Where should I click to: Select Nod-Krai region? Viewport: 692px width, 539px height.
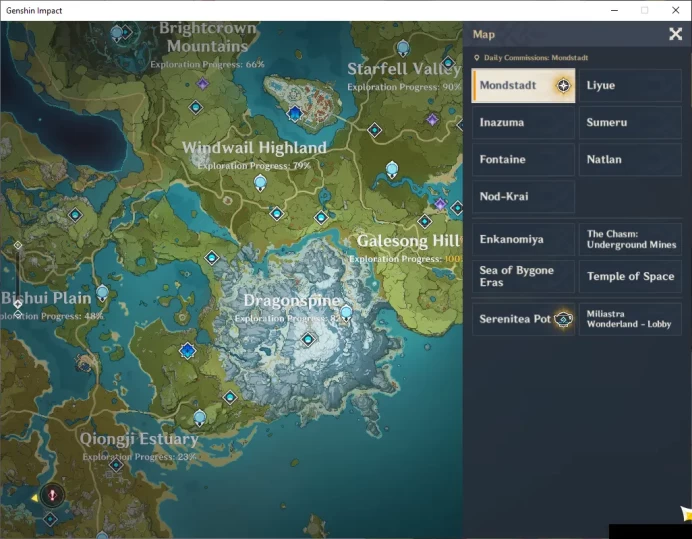(523, 196)
